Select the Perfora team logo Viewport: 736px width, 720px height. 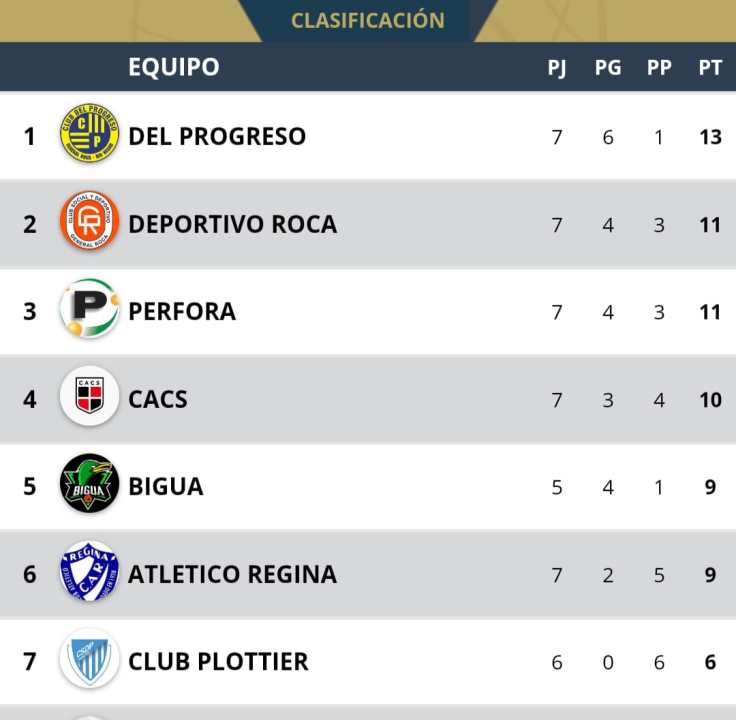click(x=90, y=309)
